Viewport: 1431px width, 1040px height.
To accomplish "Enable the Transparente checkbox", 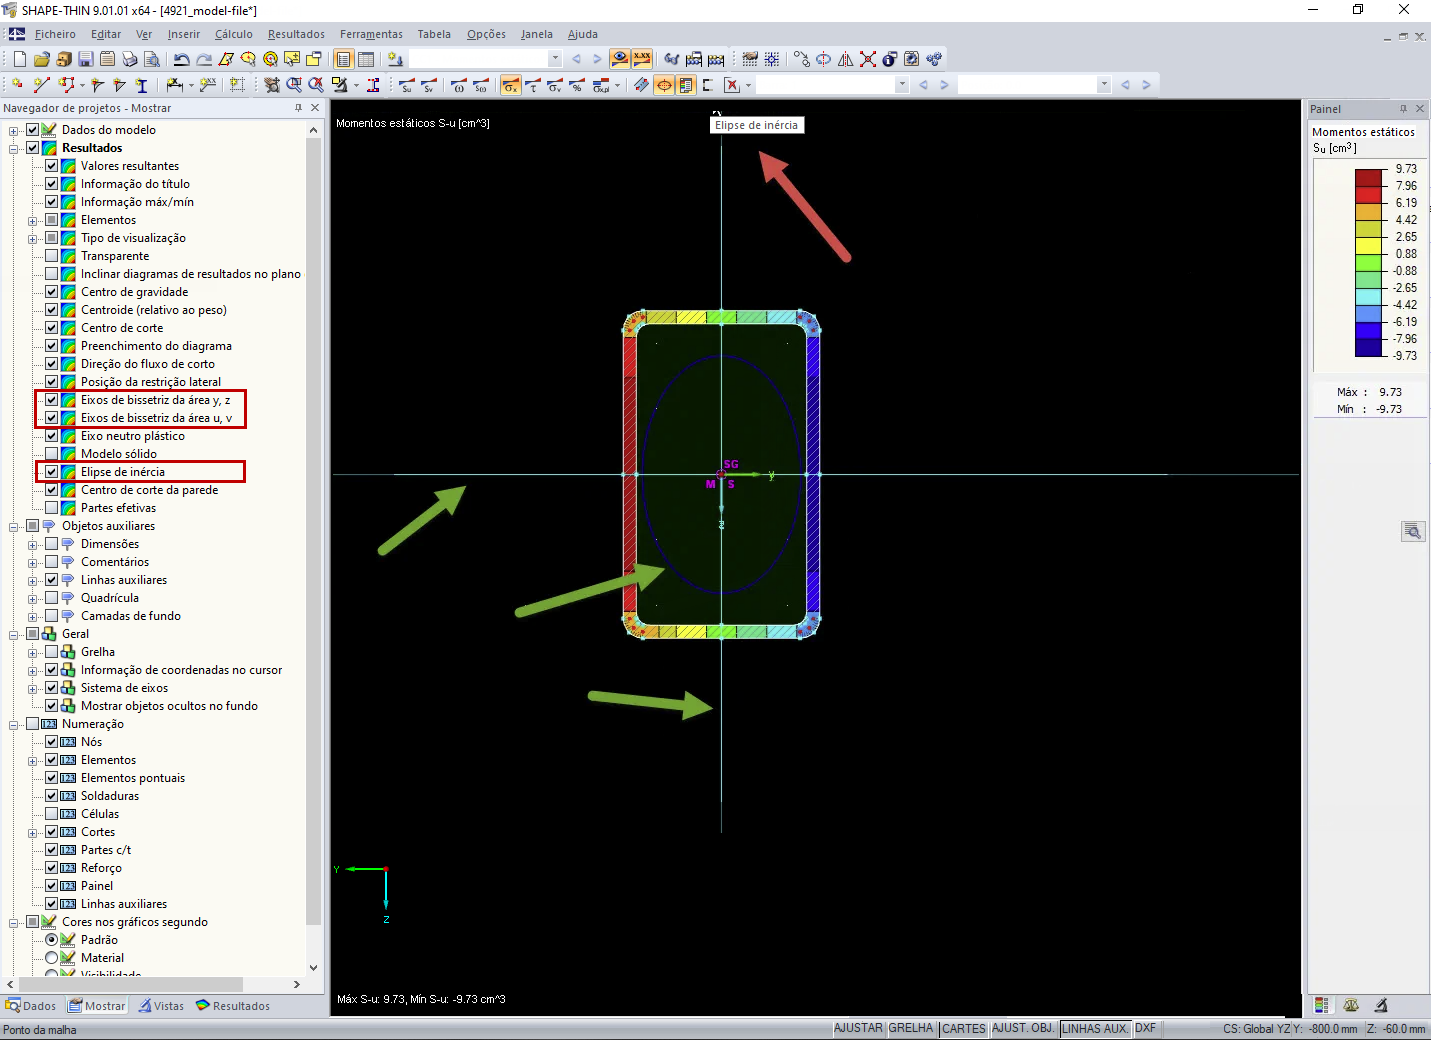I will coord(52,256).
